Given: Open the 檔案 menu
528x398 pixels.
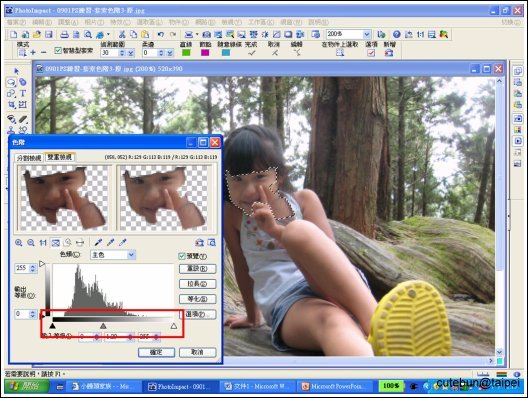Looking at the screenshot, I should 16,23.
